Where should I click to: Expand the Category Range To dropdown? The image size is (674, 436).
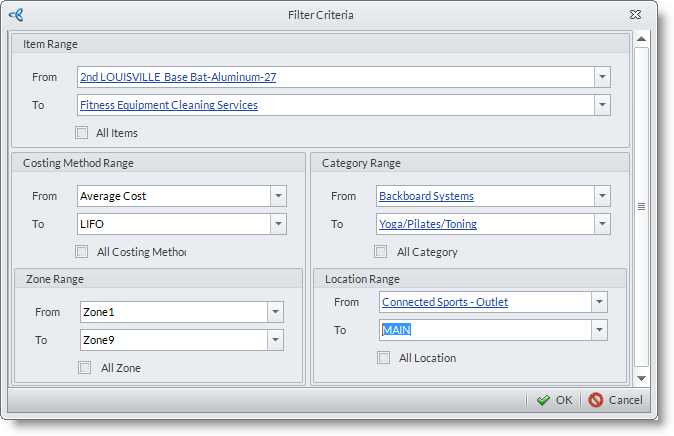tap(601, 224)
